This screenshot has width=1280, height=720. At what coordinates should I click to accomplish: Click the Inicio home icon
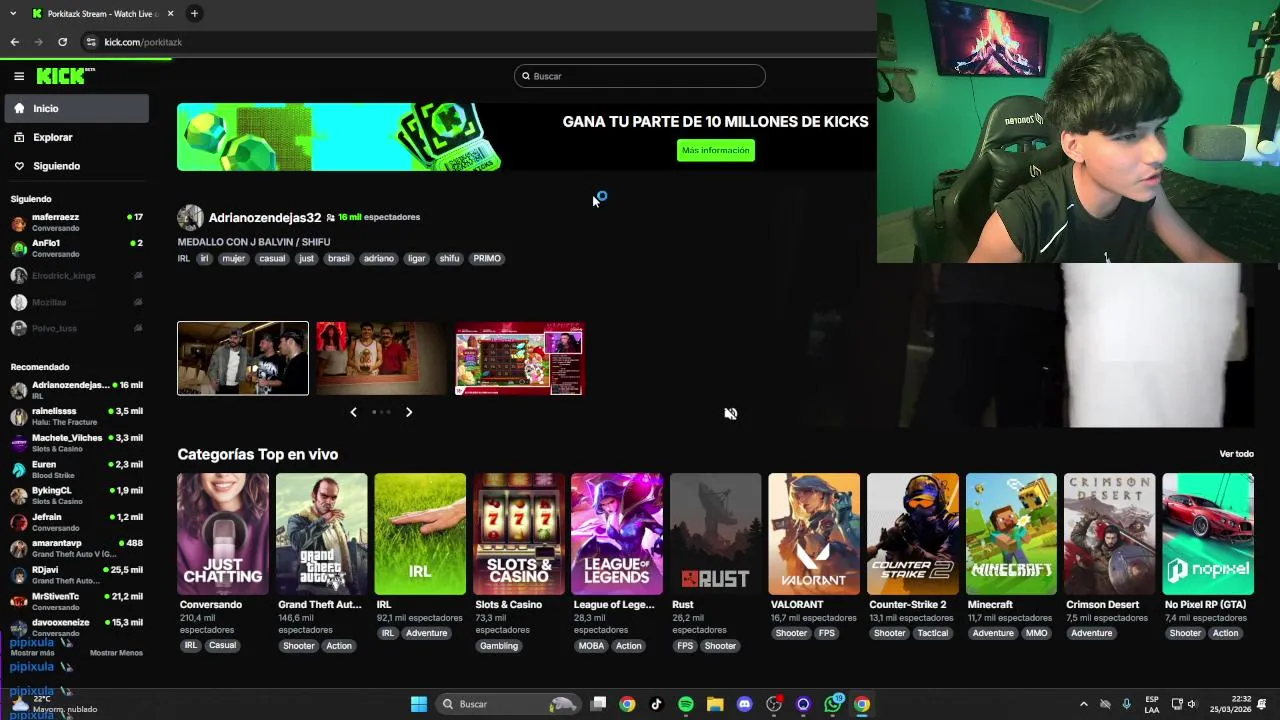(x=19, y=108)
